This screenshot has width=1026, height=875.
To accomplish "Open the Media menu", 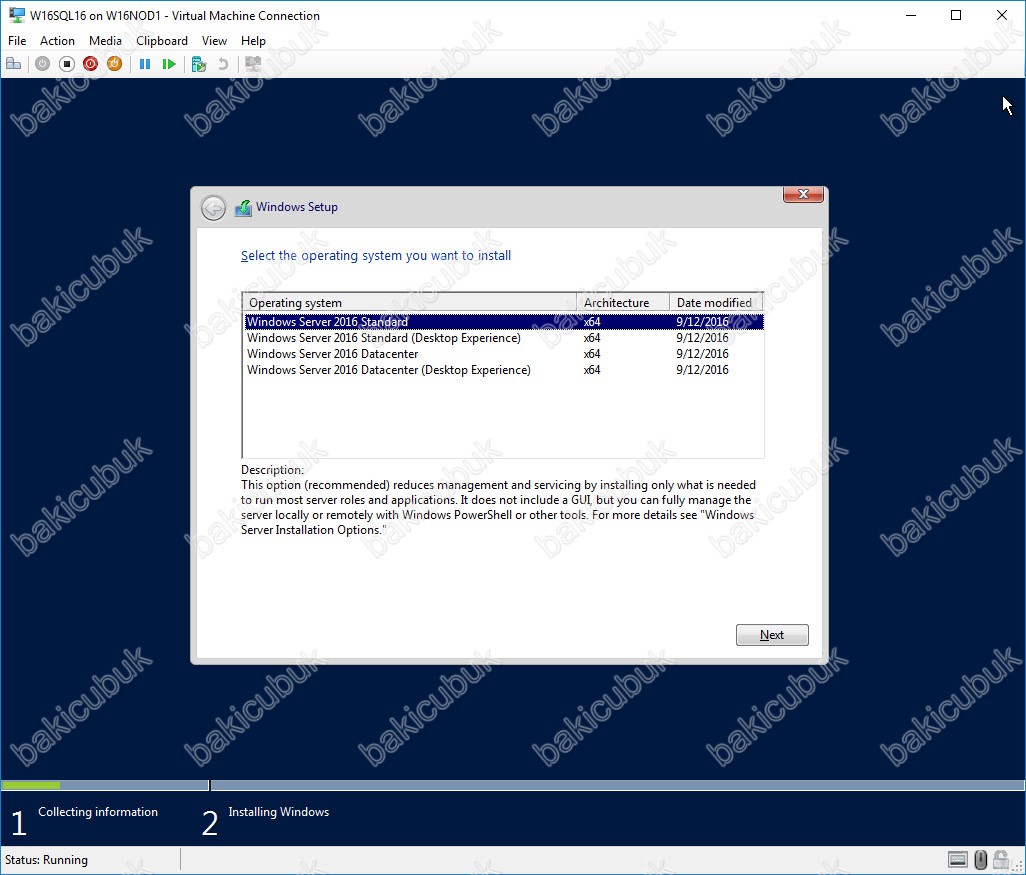I will click(x=105, y=41).
